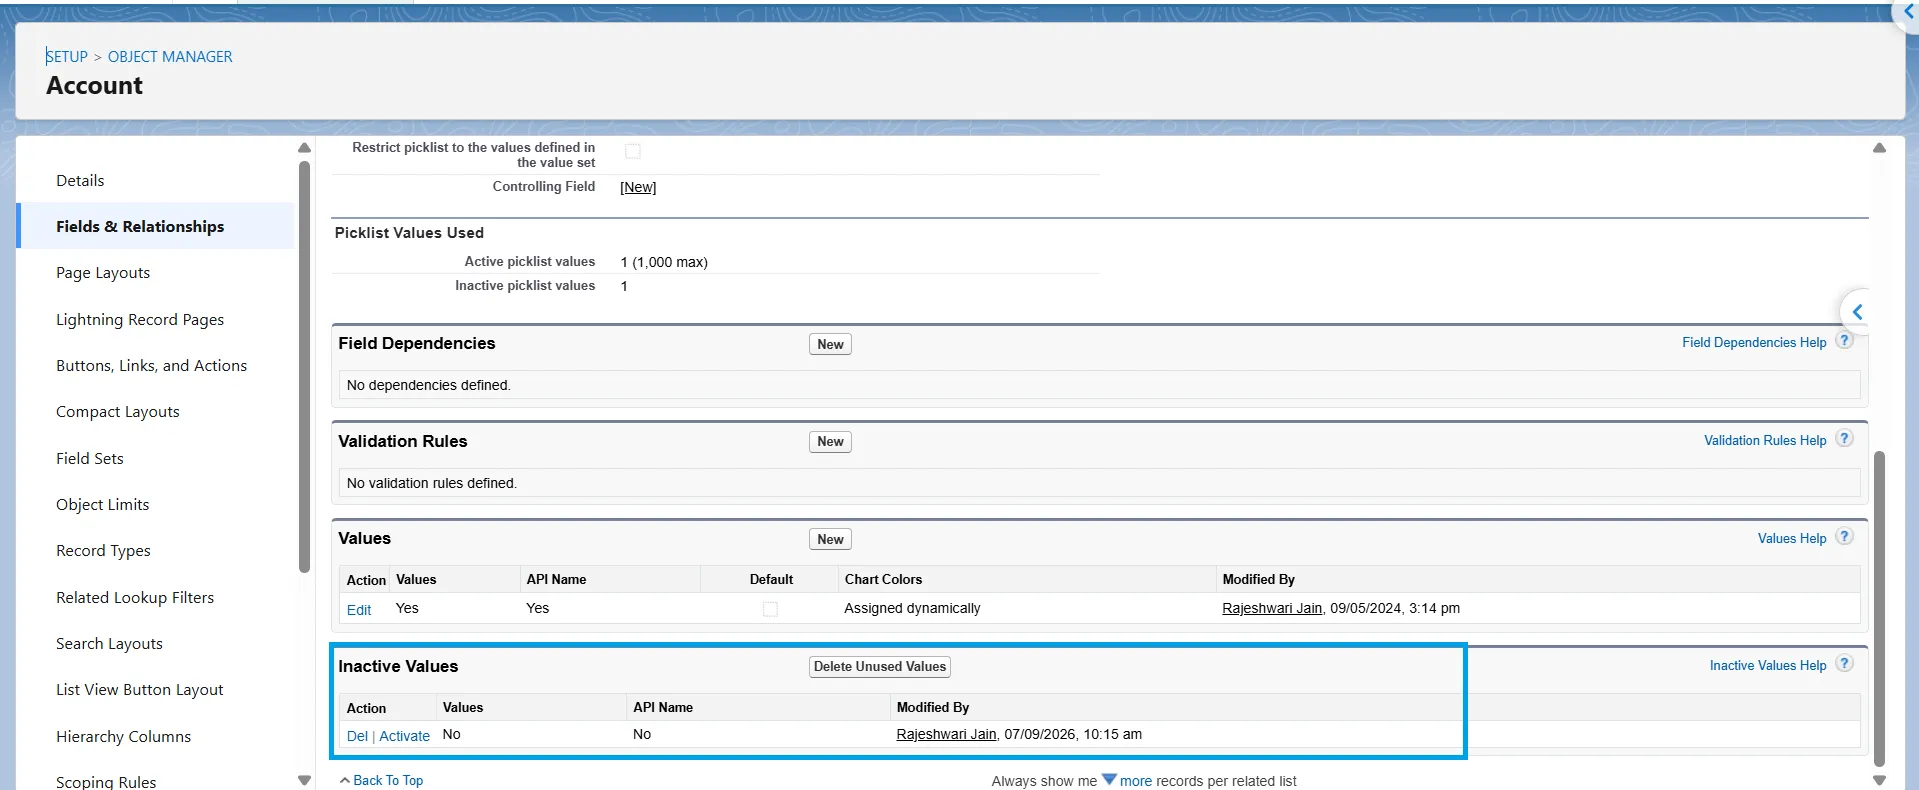Click Inactive Values Help link
Image resolution: width=1919 pixels, height=790 pixels.
coord(1768,665)
